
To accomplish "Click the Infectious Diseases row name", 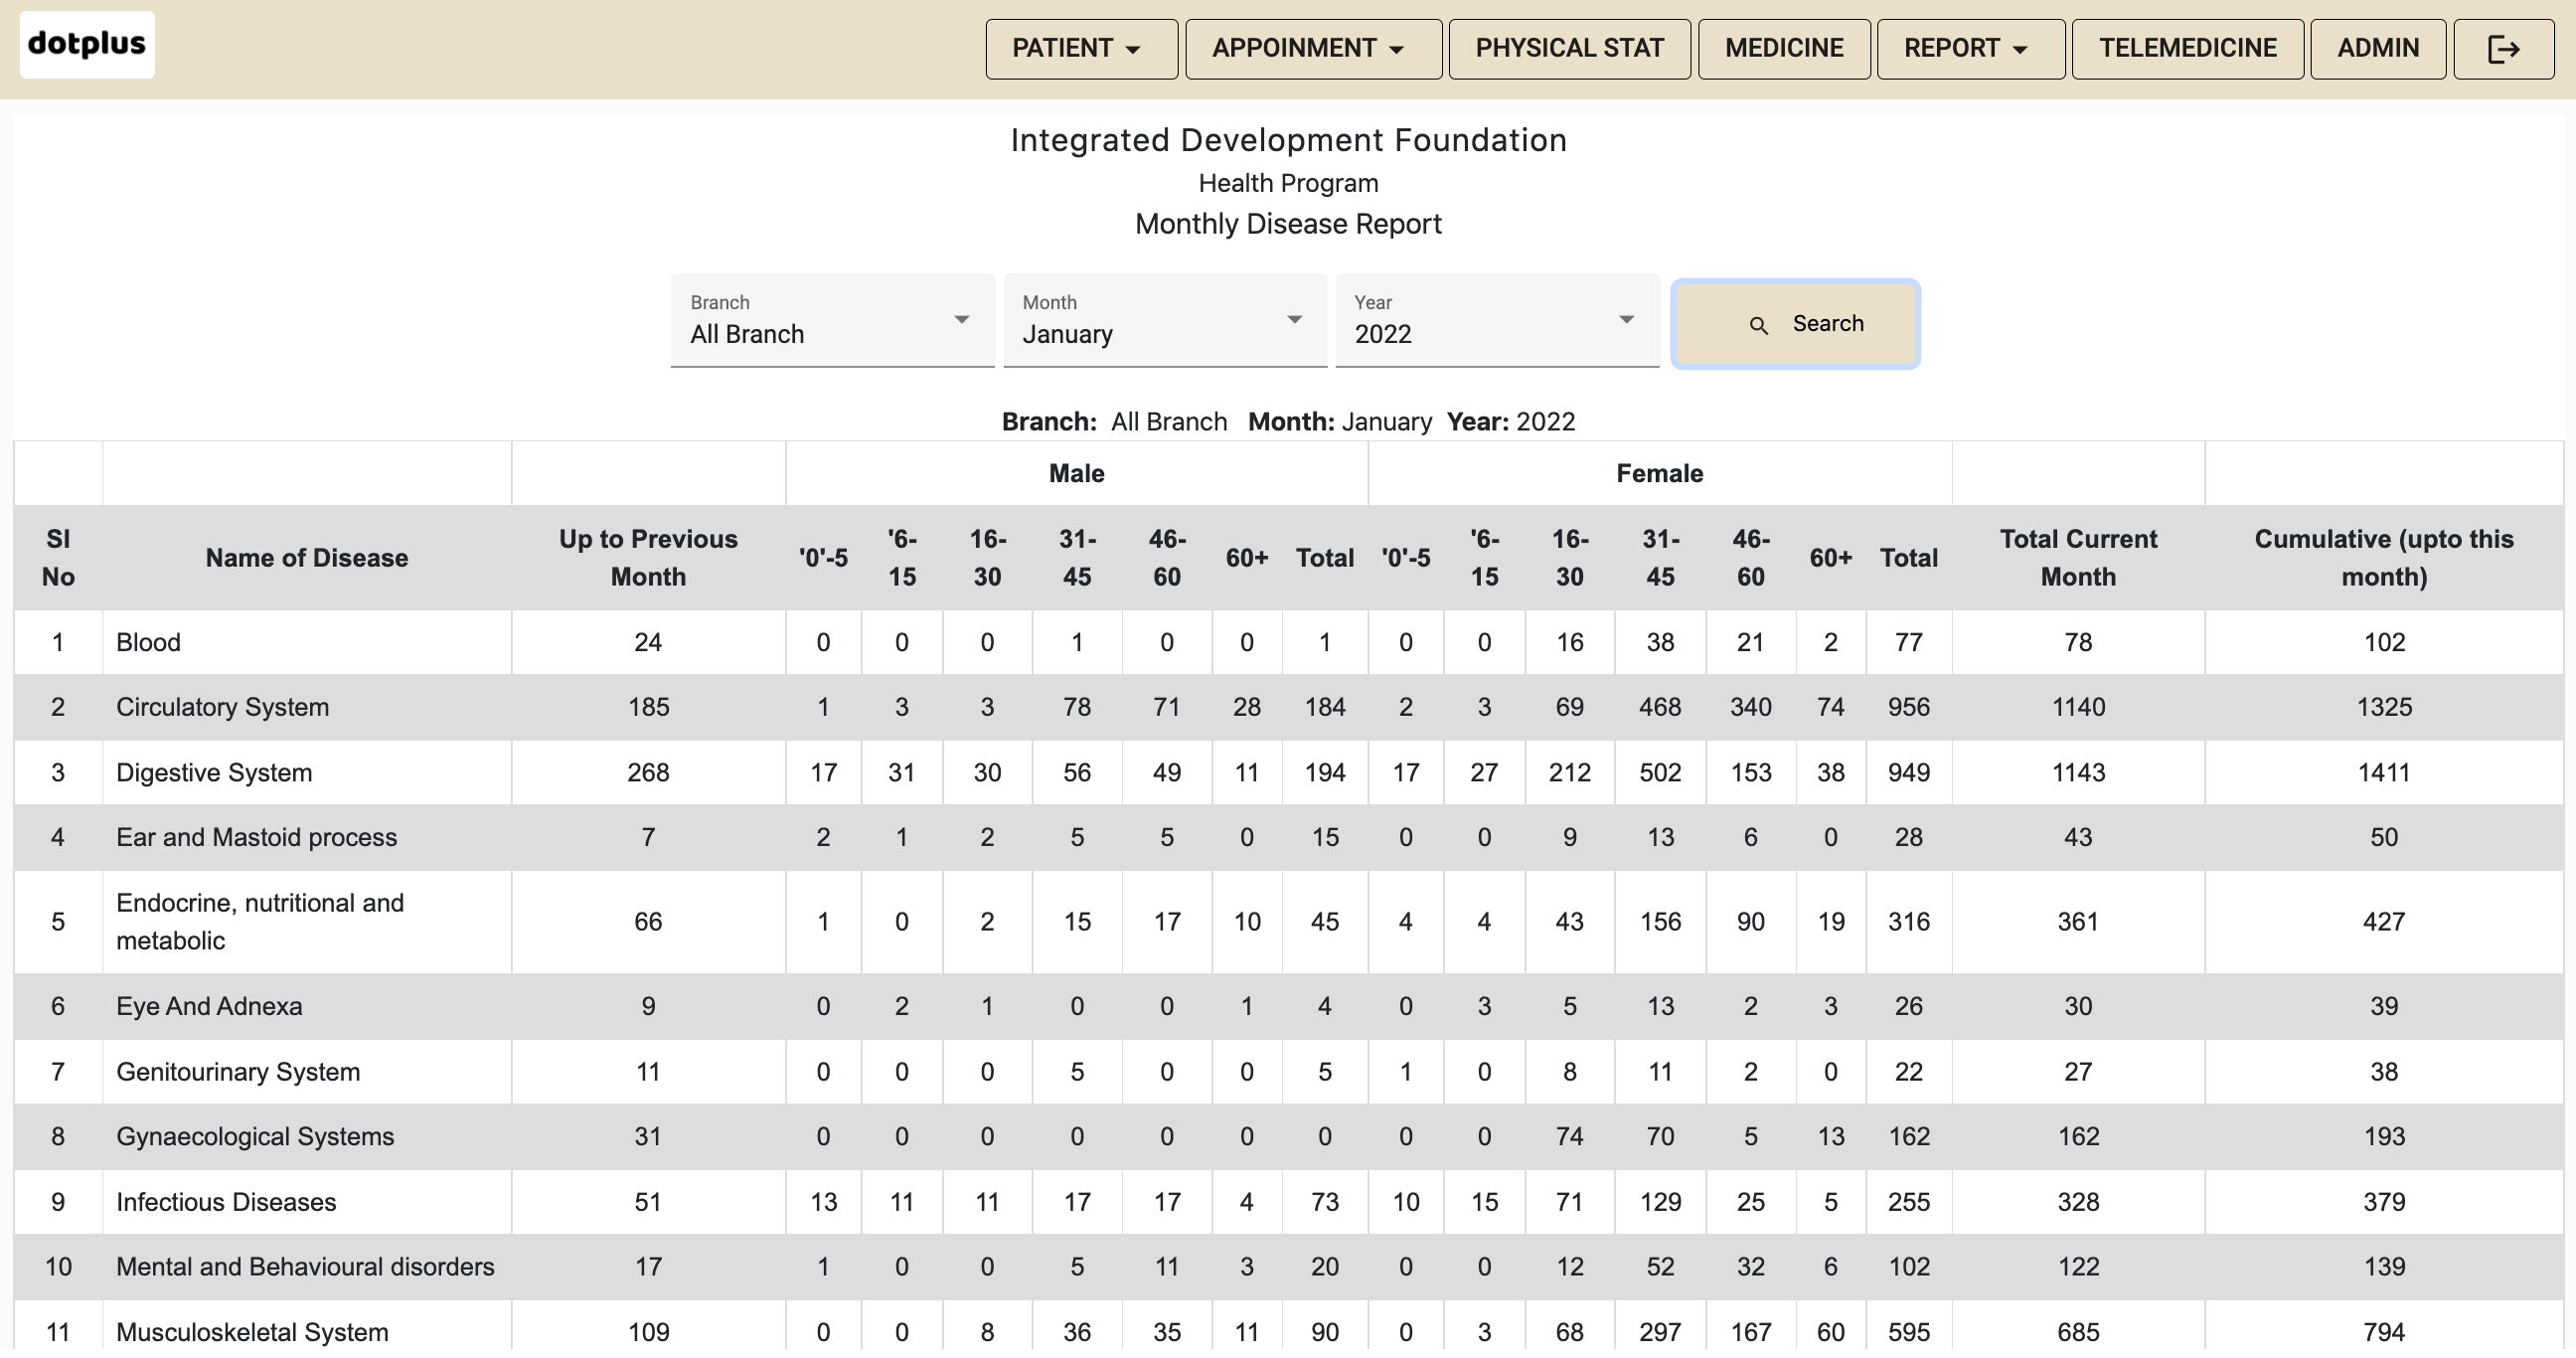I will (226, 1202).
